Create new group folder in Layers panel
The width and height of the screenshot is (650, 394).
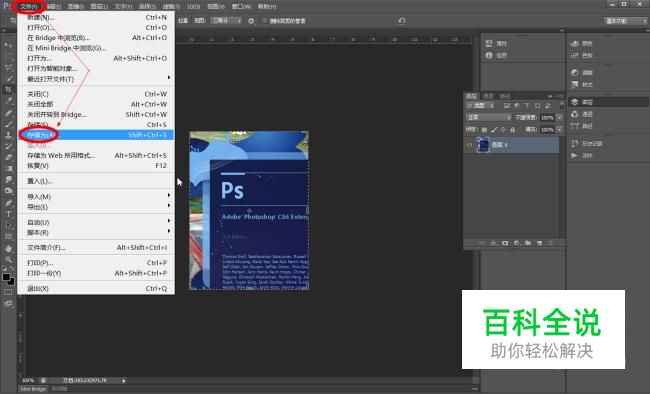[x=528, y=243]
